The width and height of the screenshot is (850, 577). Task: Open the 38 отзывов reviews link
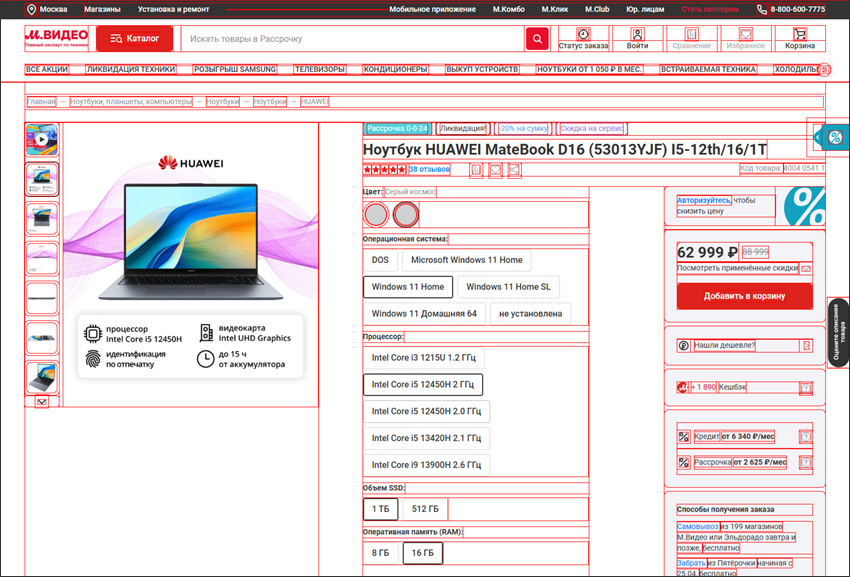coord(429,169)
